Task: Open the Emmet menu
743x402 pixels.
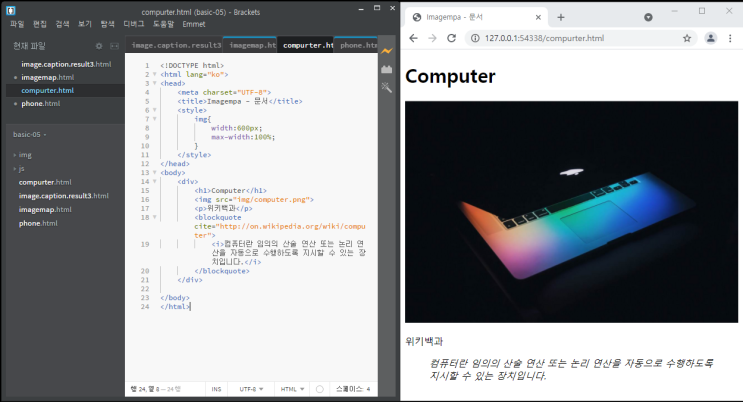Action: 194,24
